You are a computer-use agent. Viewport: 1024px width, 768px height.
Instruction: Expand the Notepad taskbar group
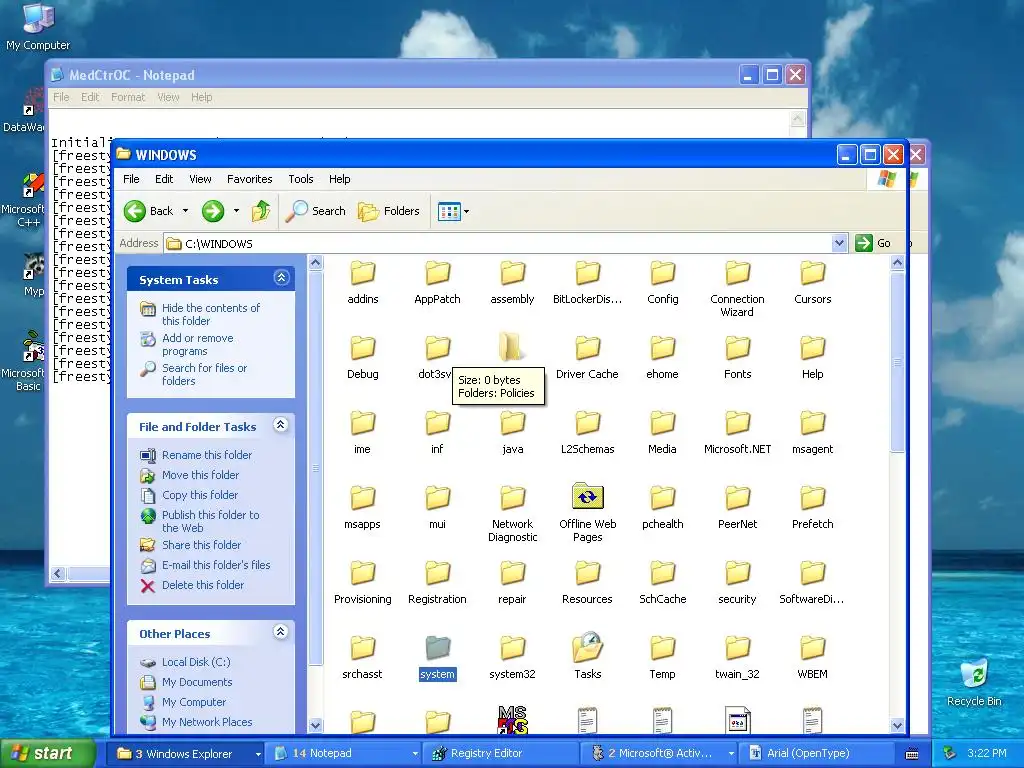coord(415,754)
